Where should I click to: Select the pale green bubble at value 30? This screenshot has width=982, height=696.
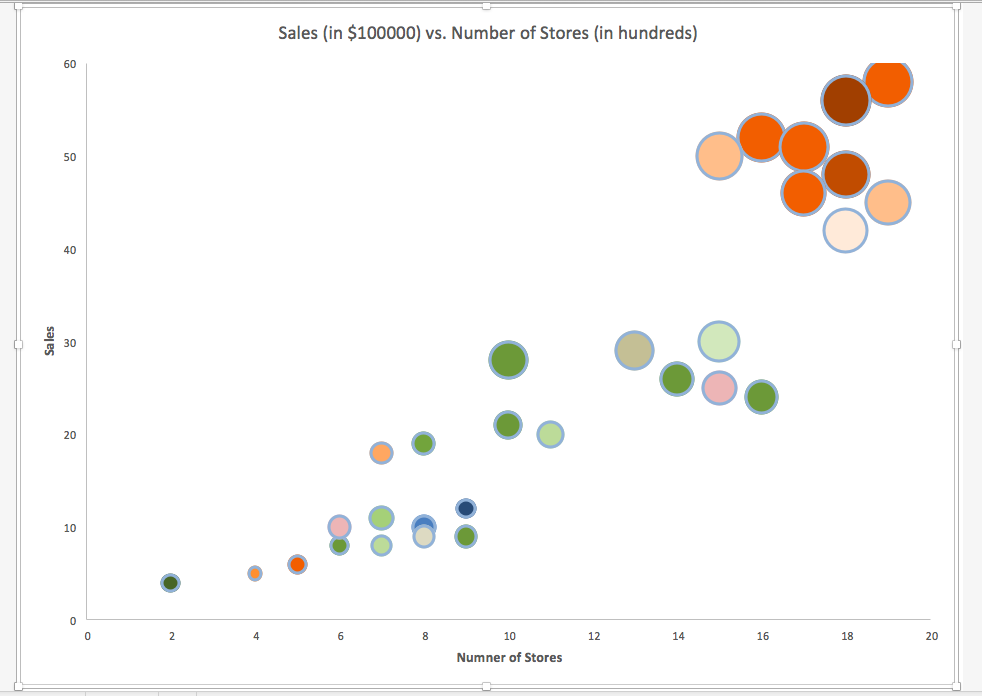[x=719, y=340]
